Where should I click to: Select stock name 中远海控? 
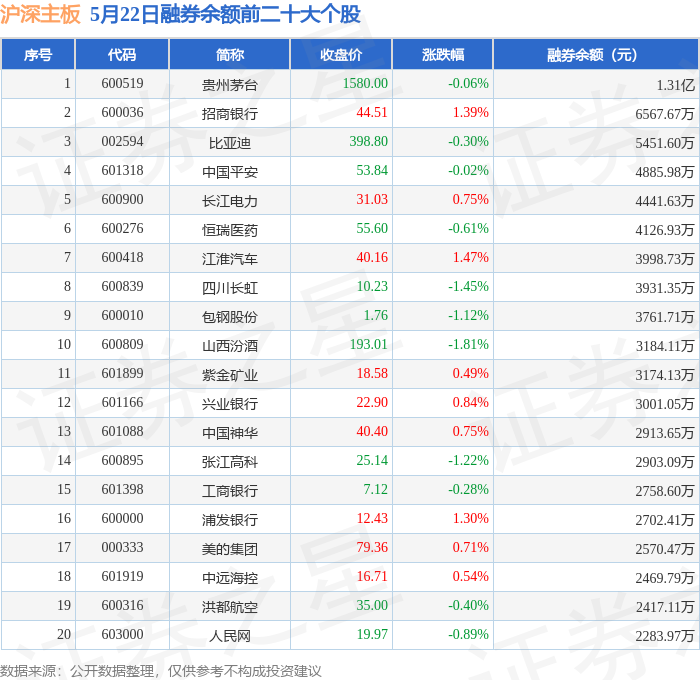229,578
